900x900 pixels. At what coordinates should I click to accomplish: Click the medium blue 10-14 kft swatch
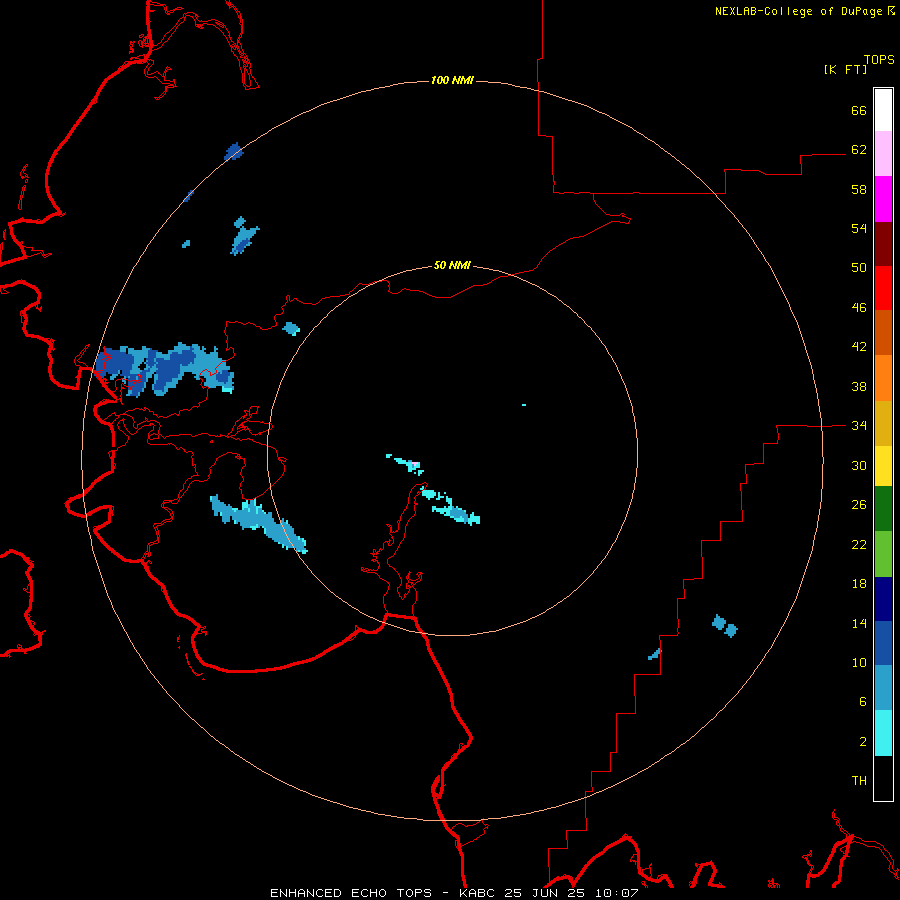(x=883, y=643)
